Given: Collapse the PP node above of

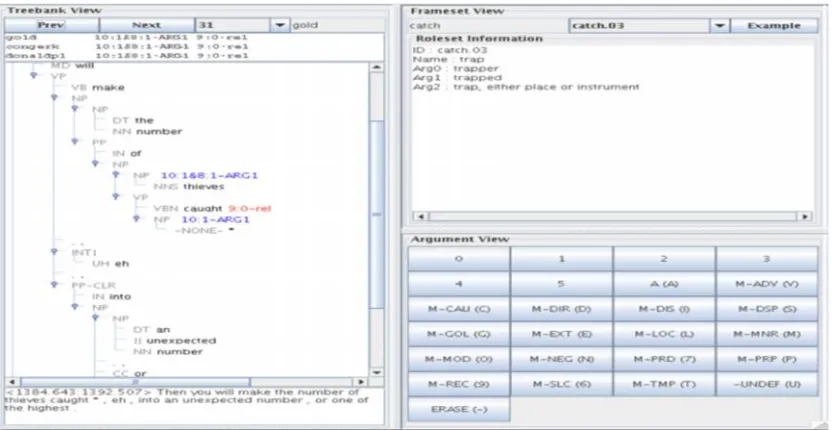Looking at the screenshot, I should [75, 142].
